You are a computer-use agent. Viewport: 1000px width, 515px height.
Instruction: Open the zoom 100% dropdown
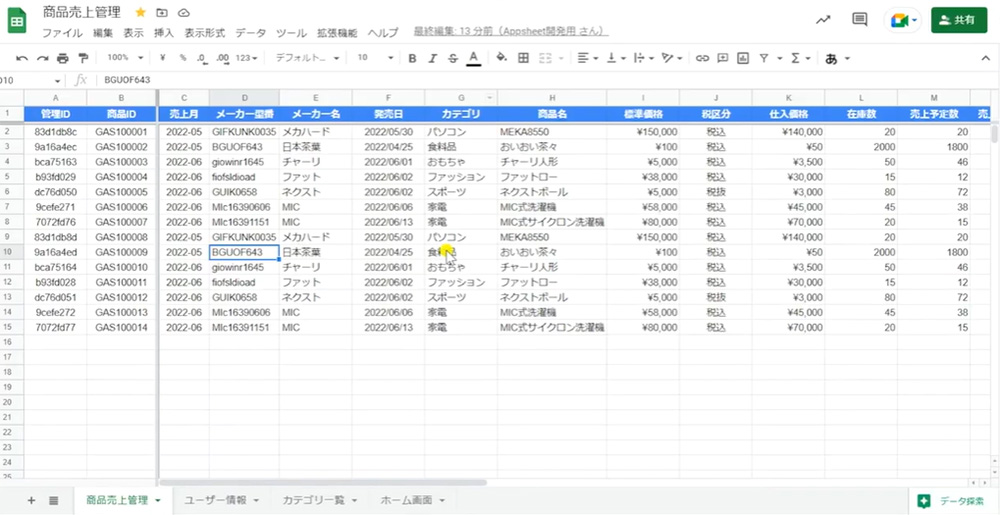[125, 58]
